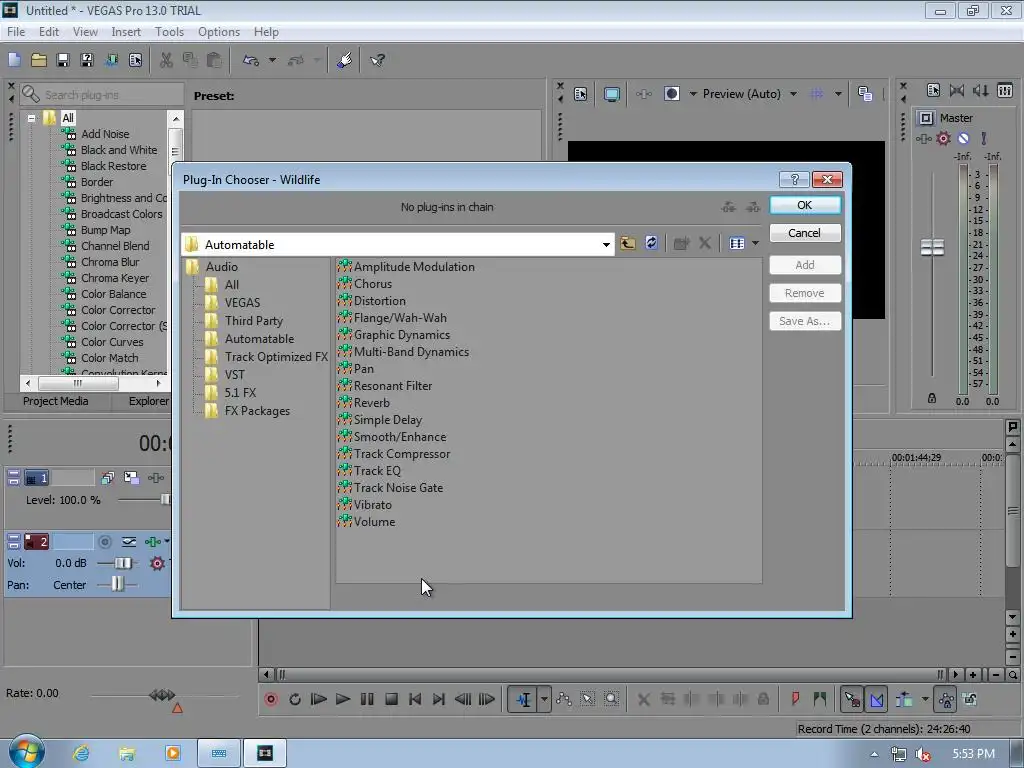The image size is (1024, 768).
Task: Click the external monitor preview icon
Action: (611, 94)
